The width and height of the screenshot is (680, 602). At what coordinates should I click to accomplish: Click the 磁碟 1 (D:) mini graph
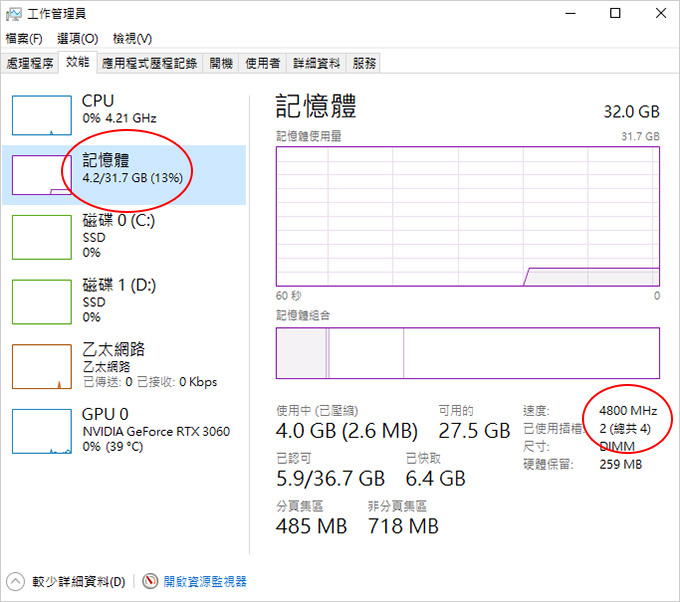click(x=42, y=302)
